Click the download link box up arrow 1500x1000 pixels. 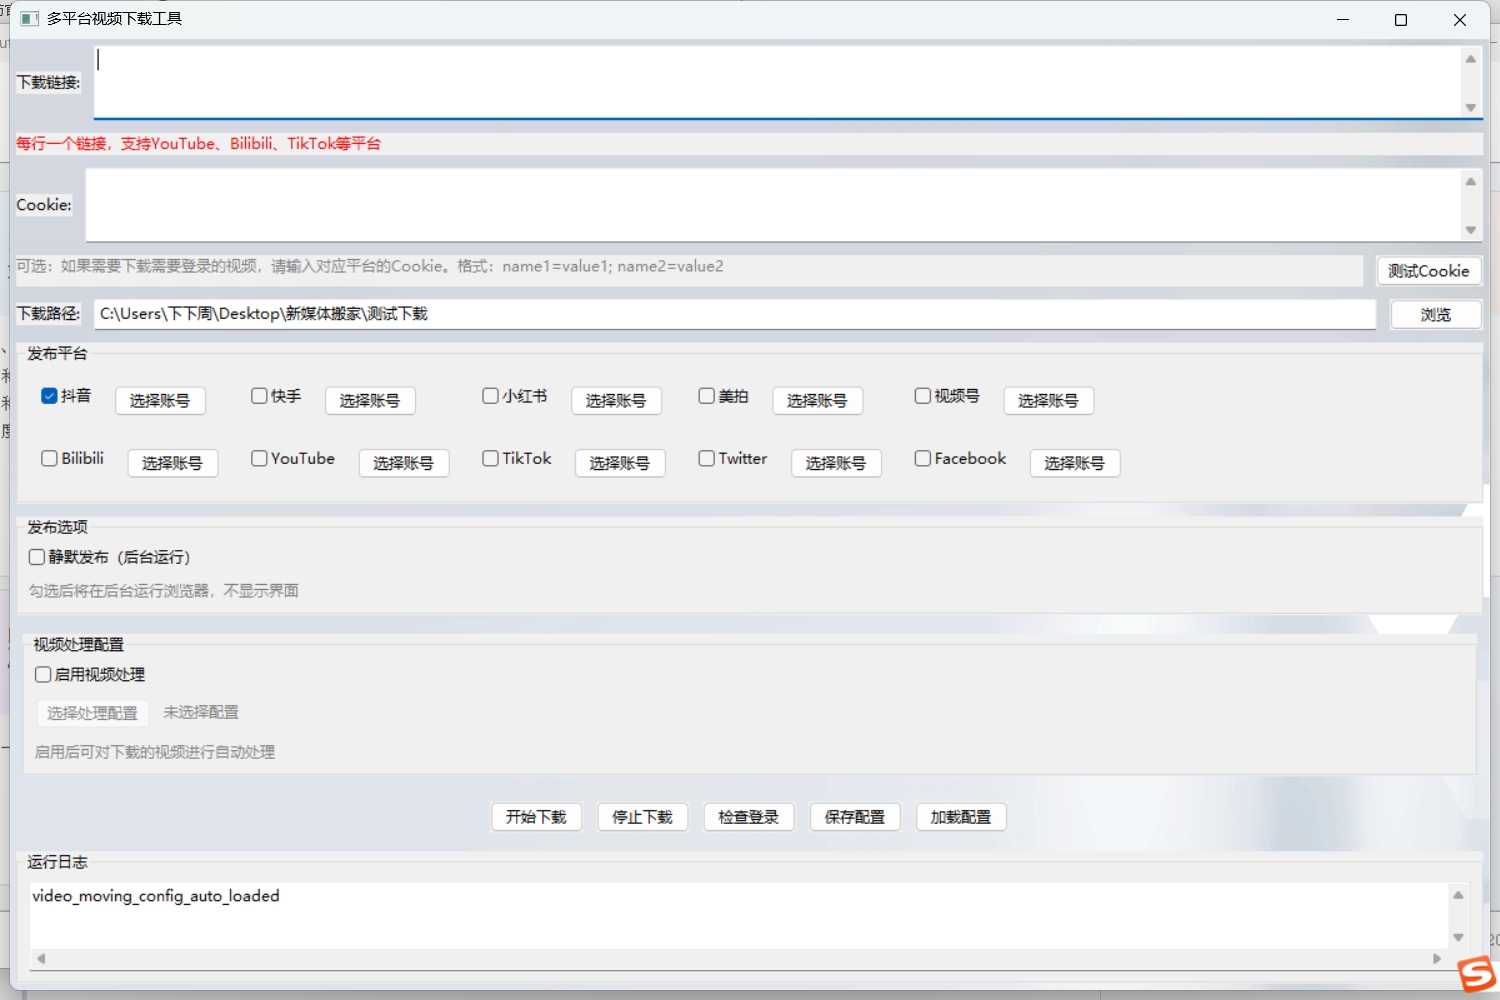click(1471, 59)
